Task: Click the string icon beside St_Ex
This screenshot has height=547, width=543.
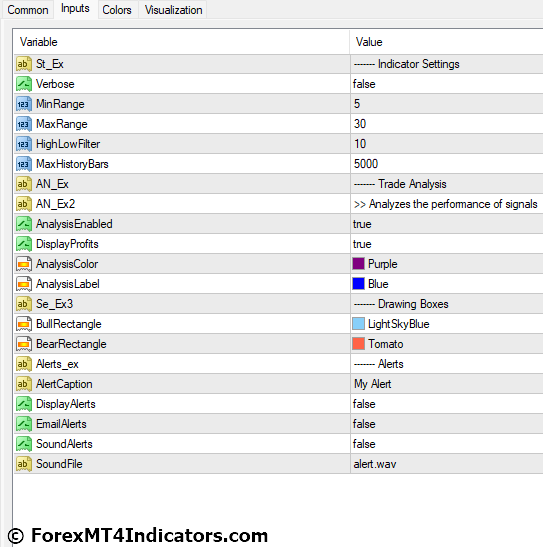Action: pyautogui.click(x=23, y=64)
